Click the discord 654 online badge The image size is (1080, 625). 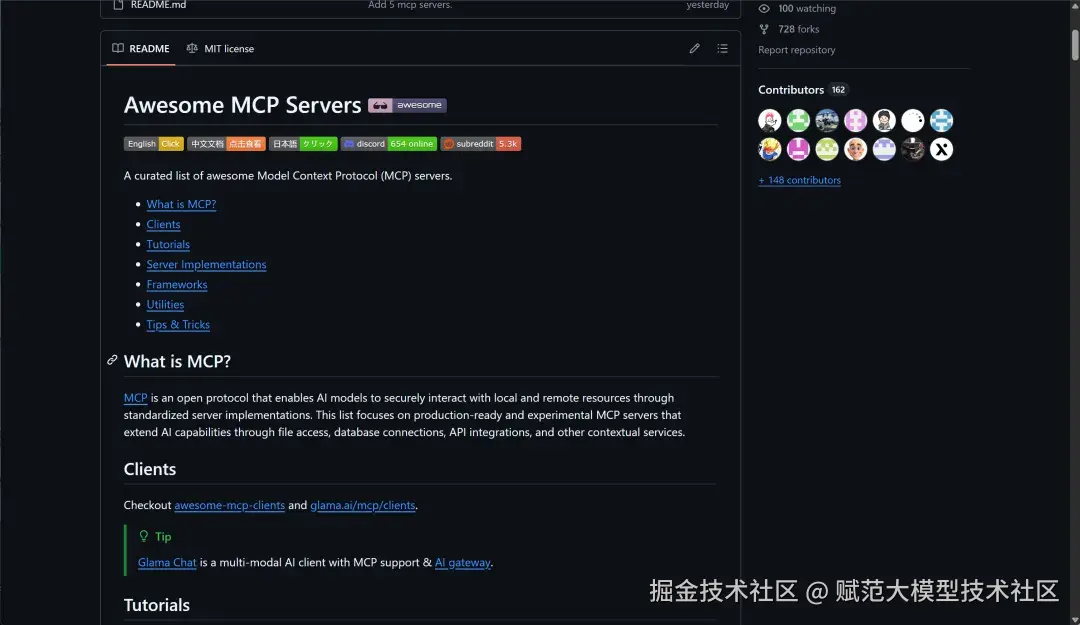coord(388,144)
